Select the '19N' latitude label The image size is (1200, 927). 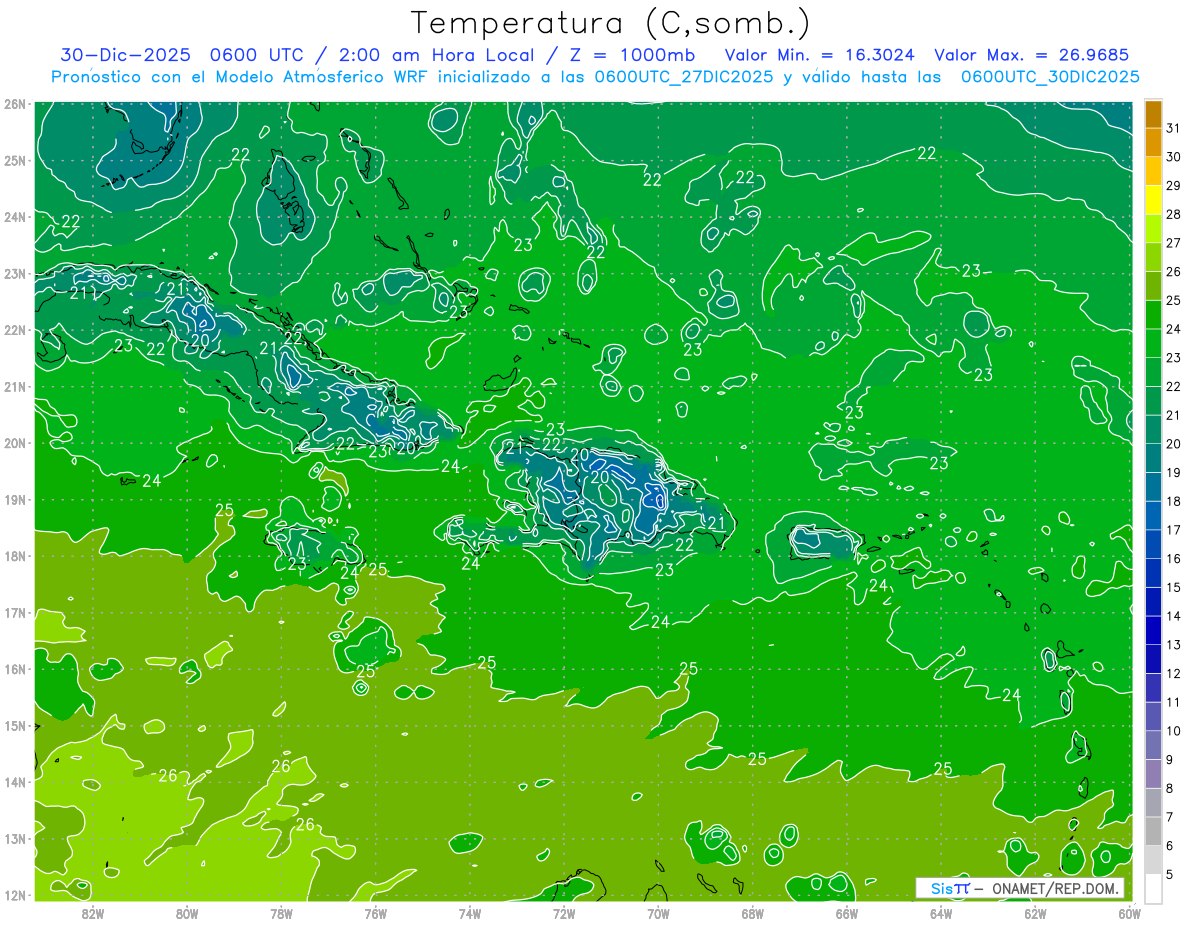coord(15,500)
